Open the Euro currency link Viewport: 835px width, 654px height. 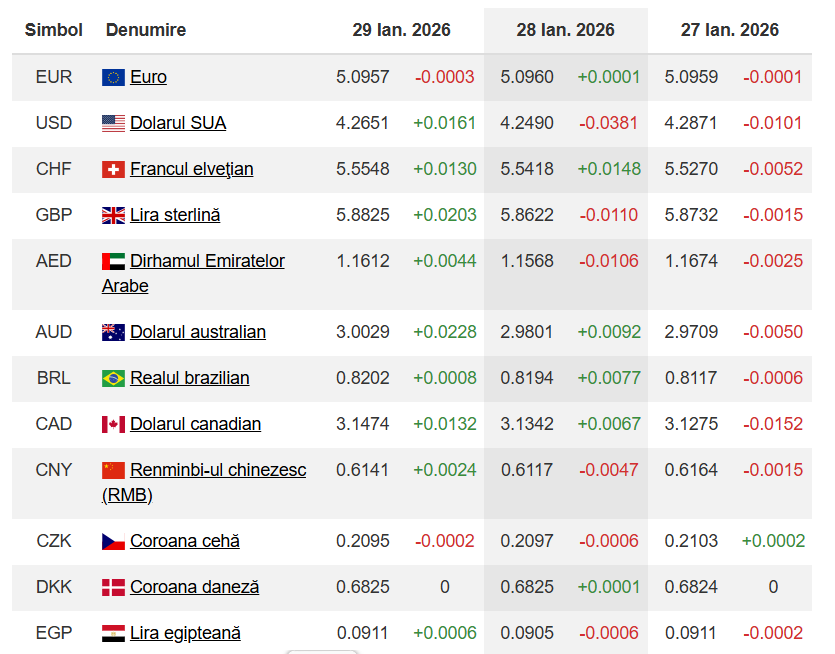click(x=148, y=77)
